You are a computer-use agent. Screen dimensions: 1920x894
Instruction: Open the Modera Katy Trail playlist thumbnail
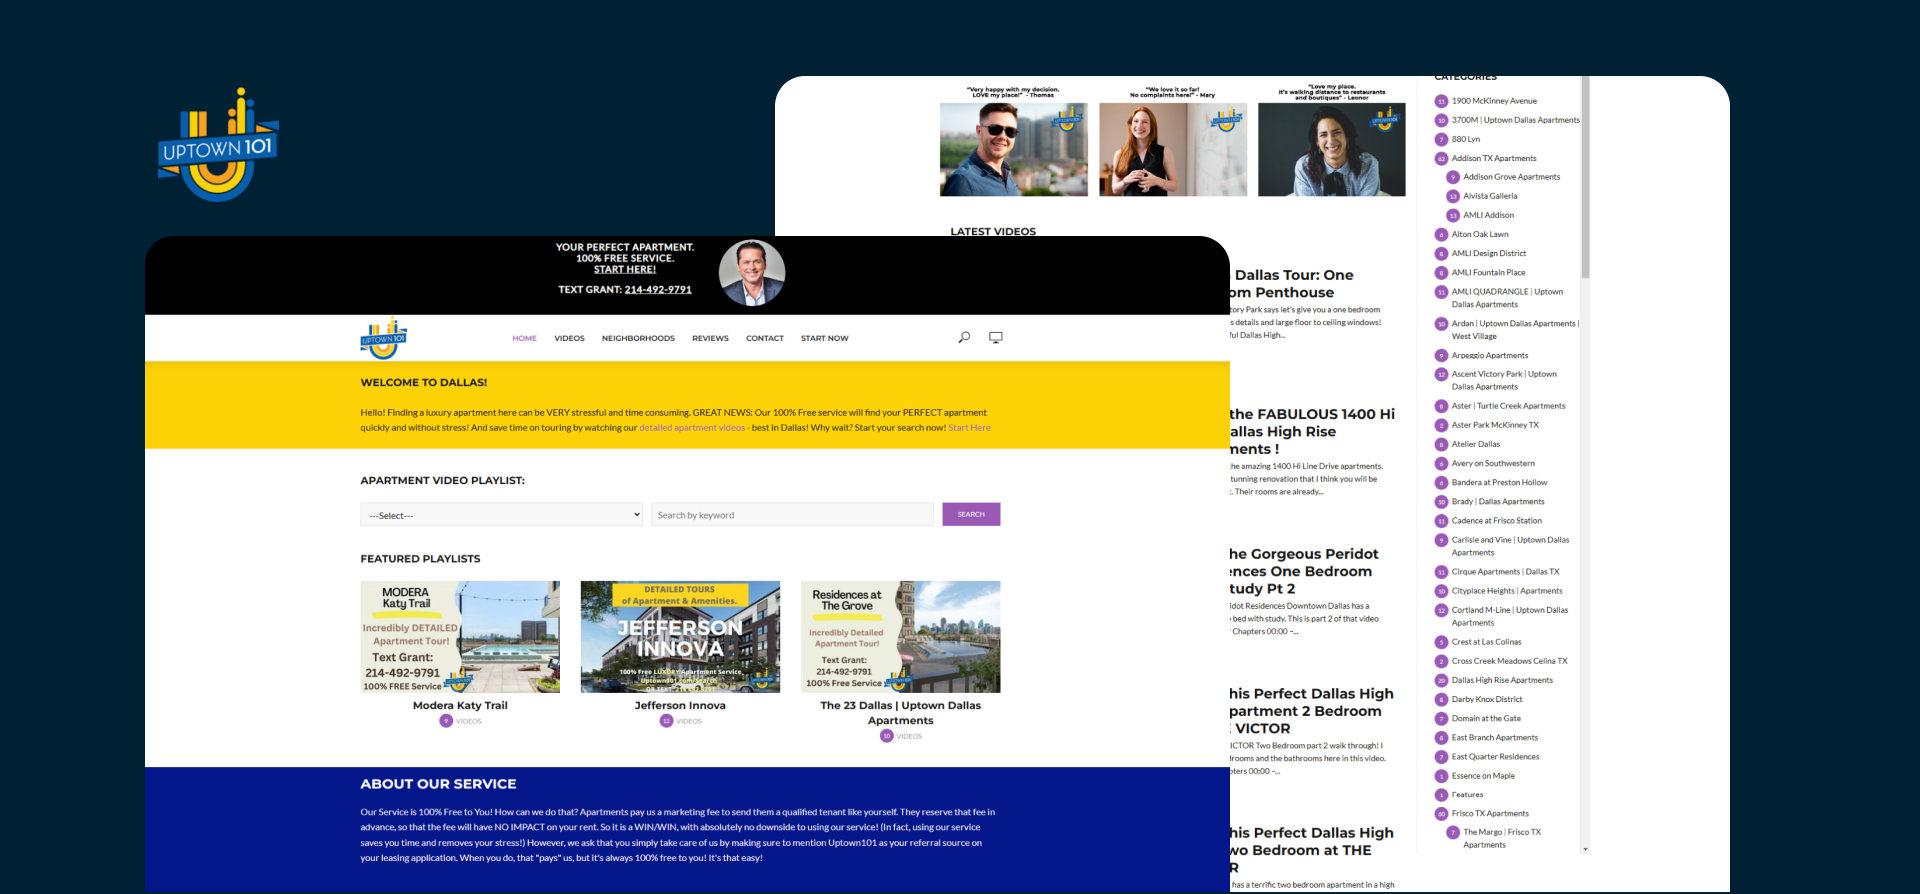pos(460,637)
